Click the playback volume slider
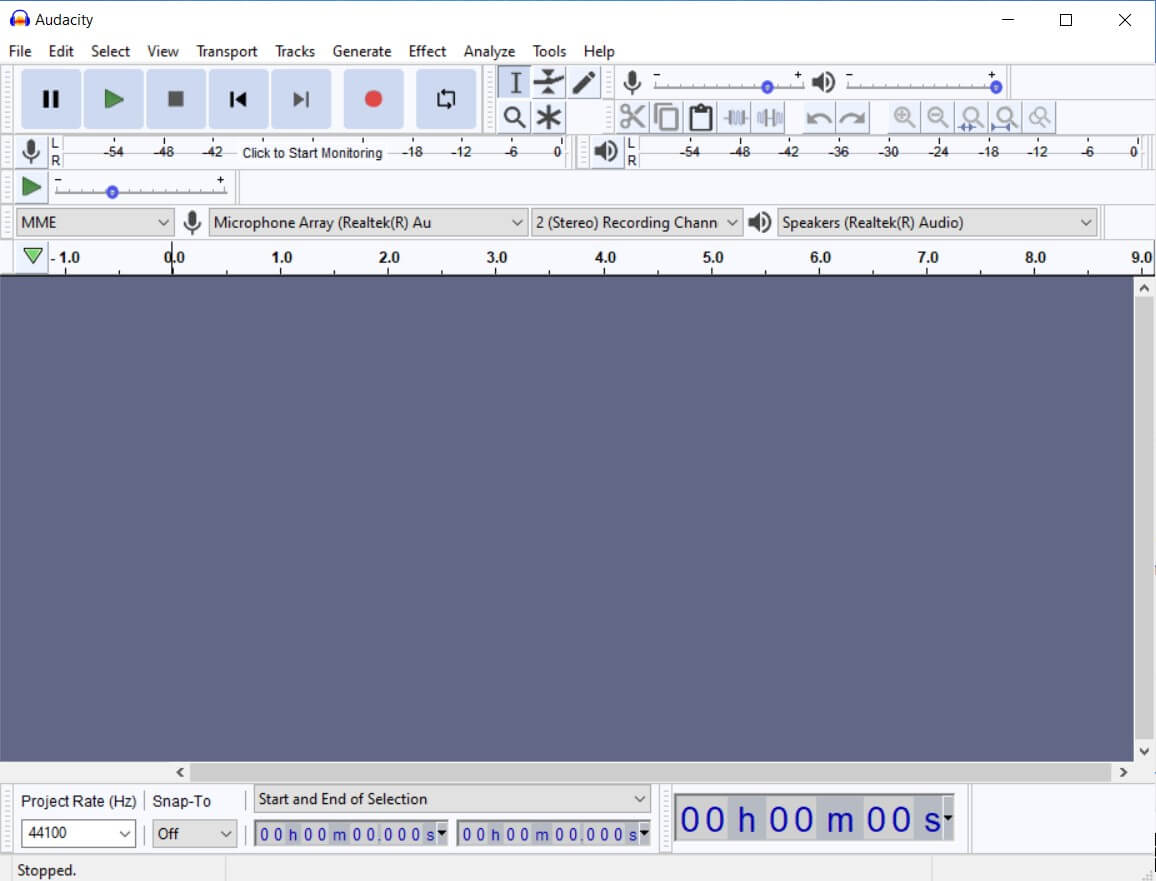Image resolution: width=1156 pixels, height=881 pixels. pyautogui.click(x=920, y=86)
